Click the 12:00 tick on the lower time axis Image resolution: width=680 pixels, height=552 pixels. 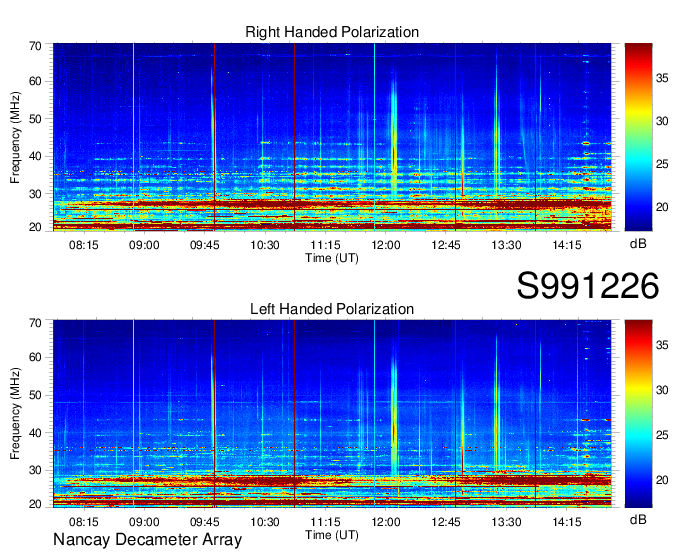point(386,522)
